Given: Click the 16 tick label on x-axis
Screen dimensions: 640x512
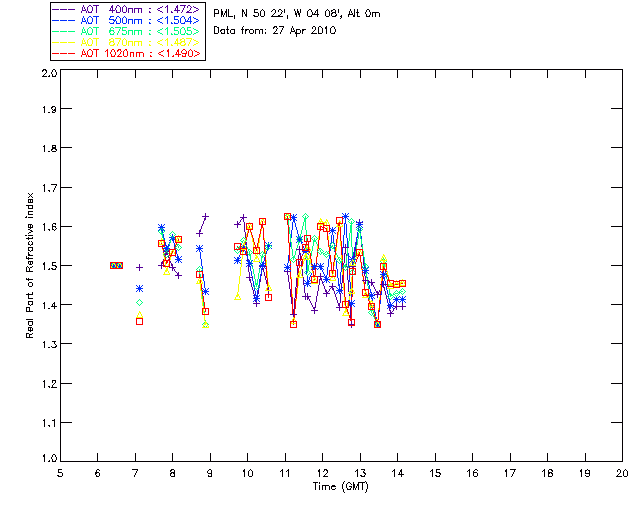Looking at the screenshot, I should 472,474.
